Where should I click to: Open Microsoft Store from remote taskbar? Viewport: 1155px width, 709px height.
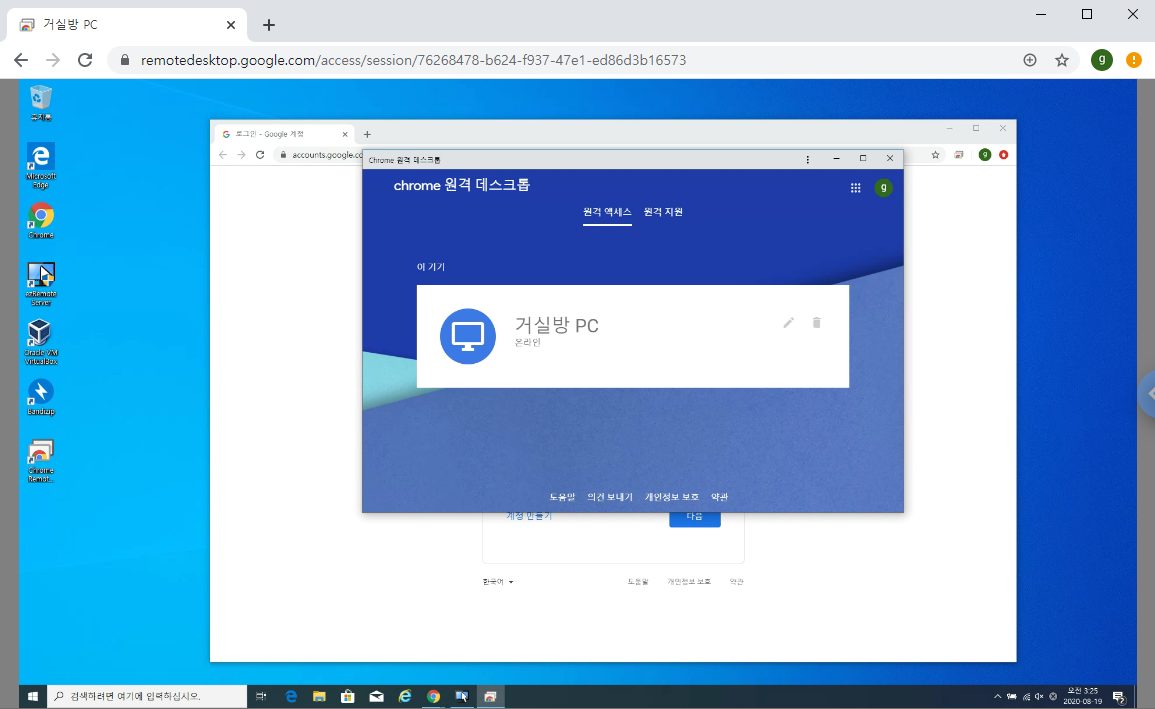point(348,696)
